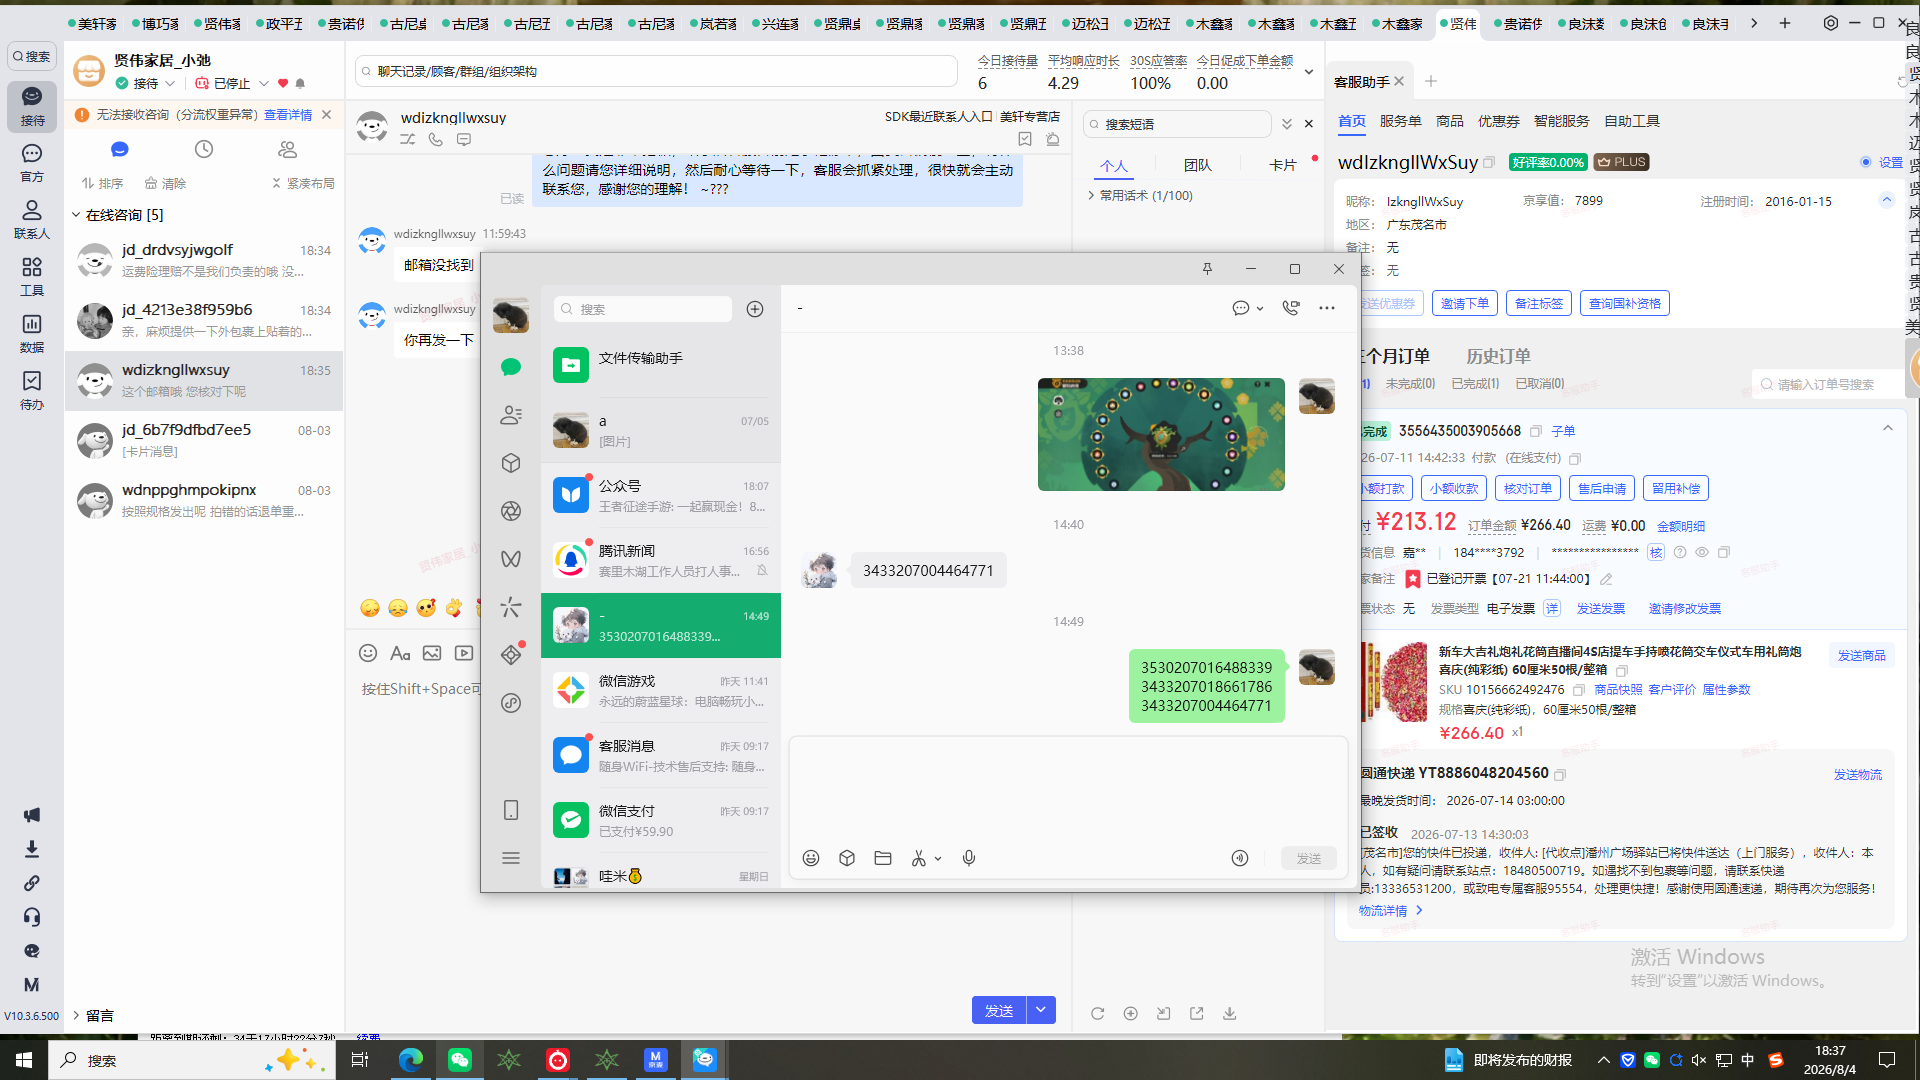Toggle the system volume mute icon in tray

(1699, 1060)
